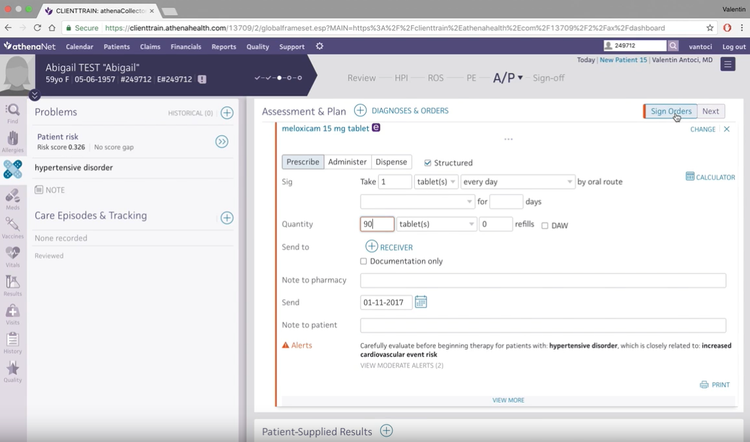Open the Results sidebar icon
The image size is (750, 442).
12,286
